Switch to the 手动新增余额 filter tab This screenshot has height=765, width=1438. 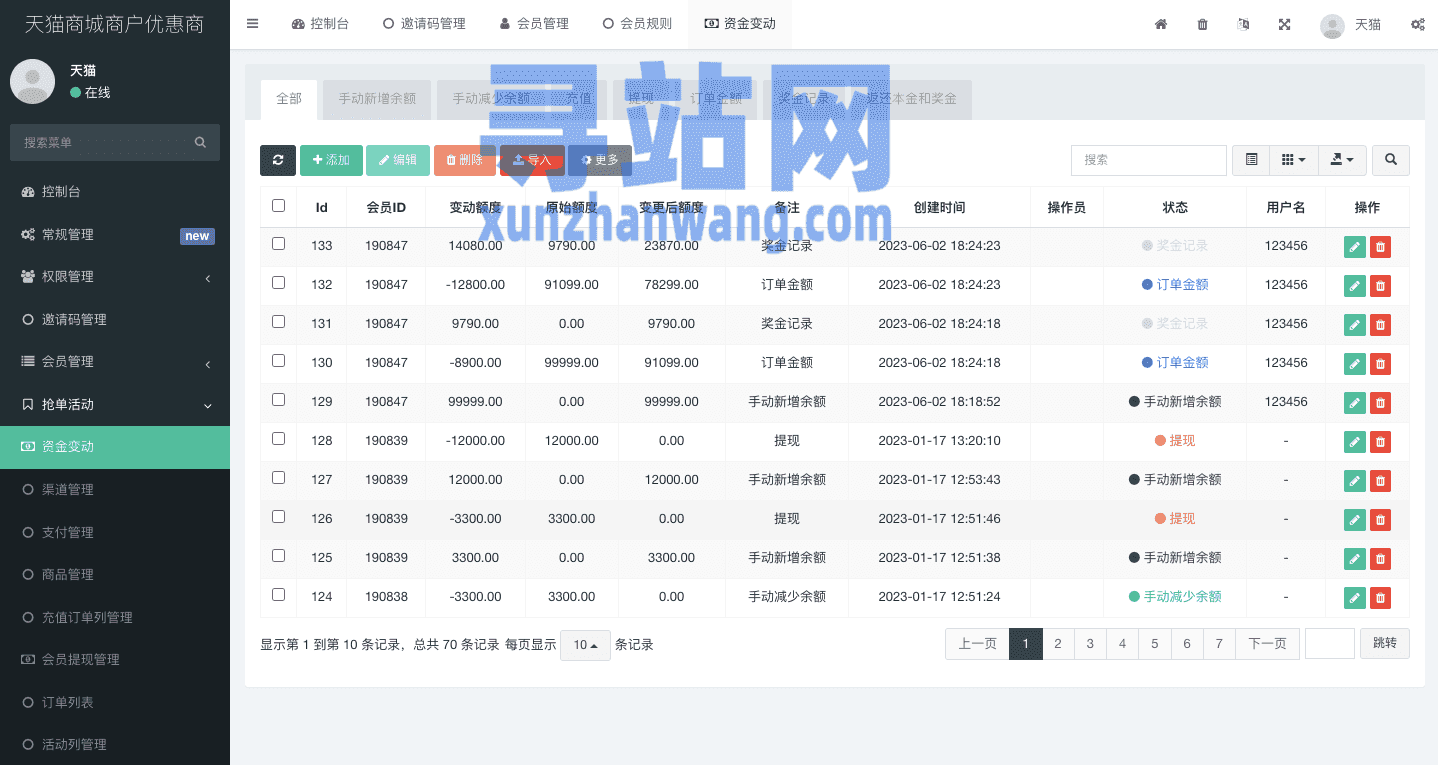pos(376,99)
